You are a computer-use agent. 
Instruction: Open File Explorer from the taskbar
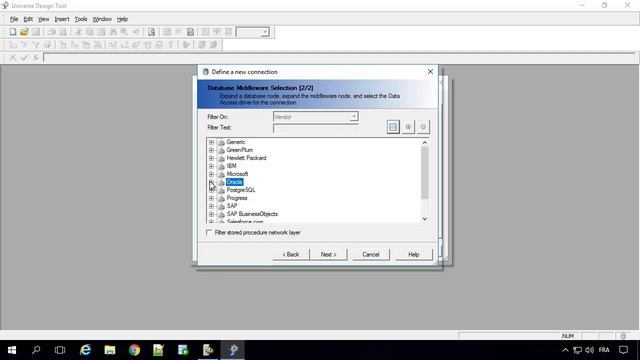110,350
